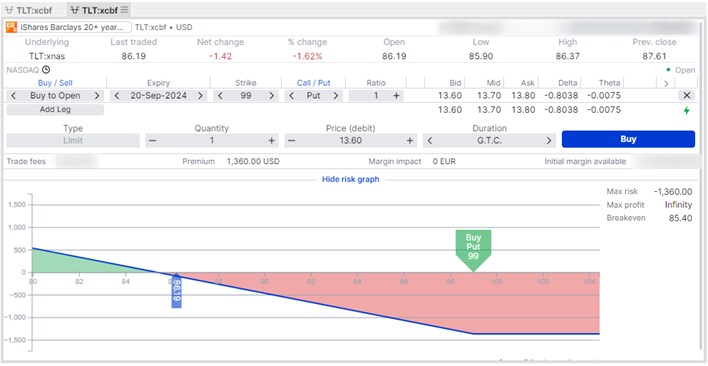
Task: Increase price with the plus icon
Action: pyautogui.click(x=410, y=141)
